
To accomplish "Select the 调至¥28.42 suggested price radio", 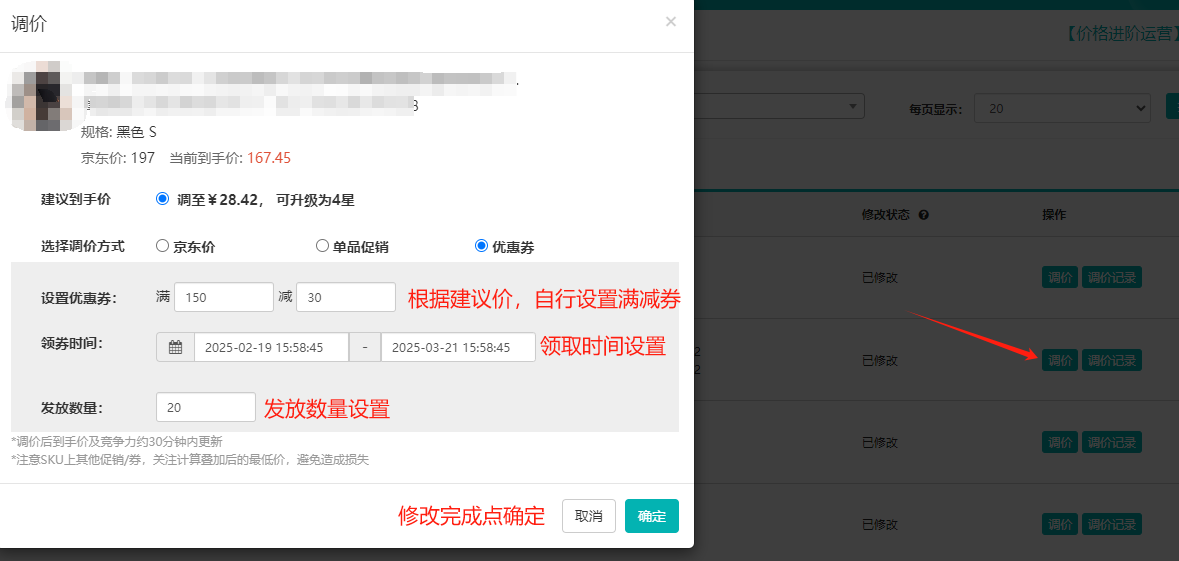I will (163, 199).
